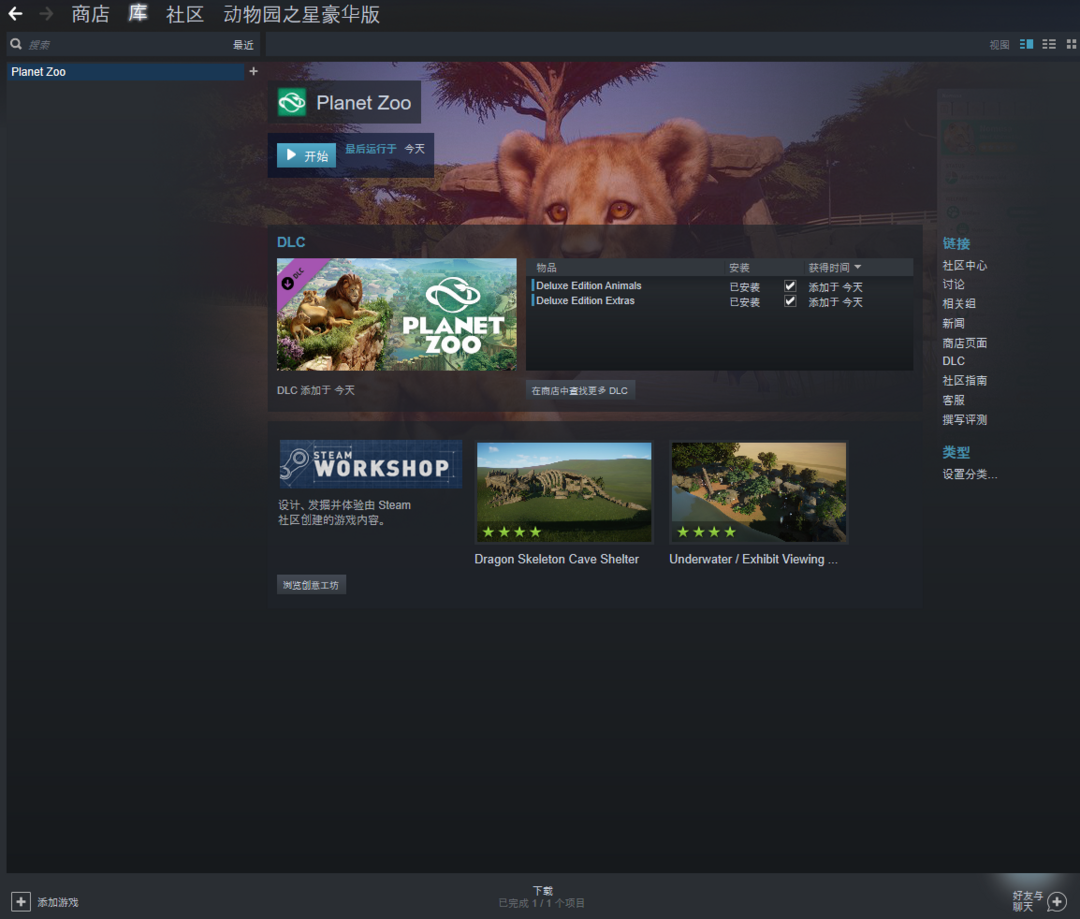Image resolution: width=1080 pixels, height=919 pixels.
Task: Sort DLC by 获得时间 column arrow
Action: 857,268
